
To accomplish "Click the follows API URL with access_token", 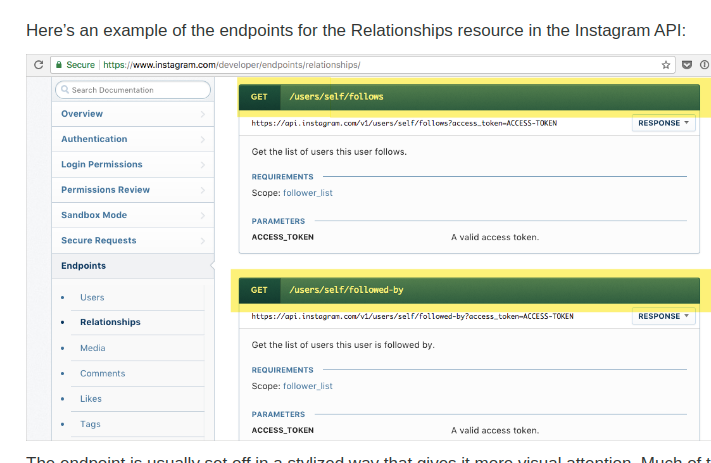I will 404,123.
